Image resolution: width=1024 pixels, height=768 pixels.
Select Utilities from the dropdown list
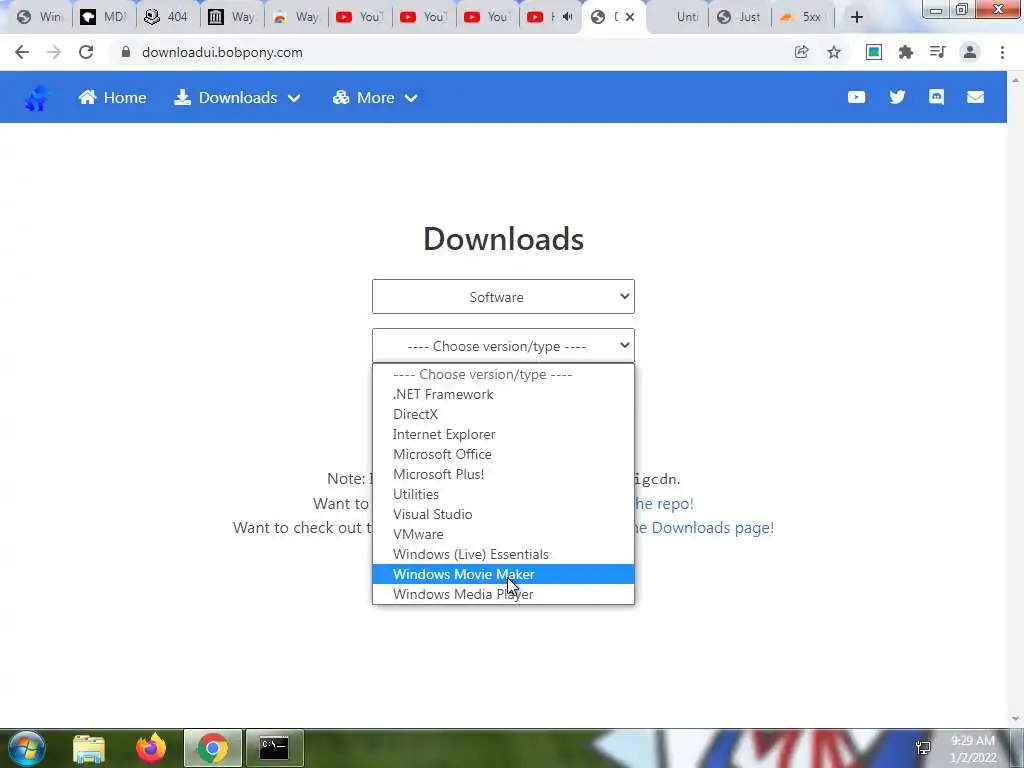[x=503, y=494]
